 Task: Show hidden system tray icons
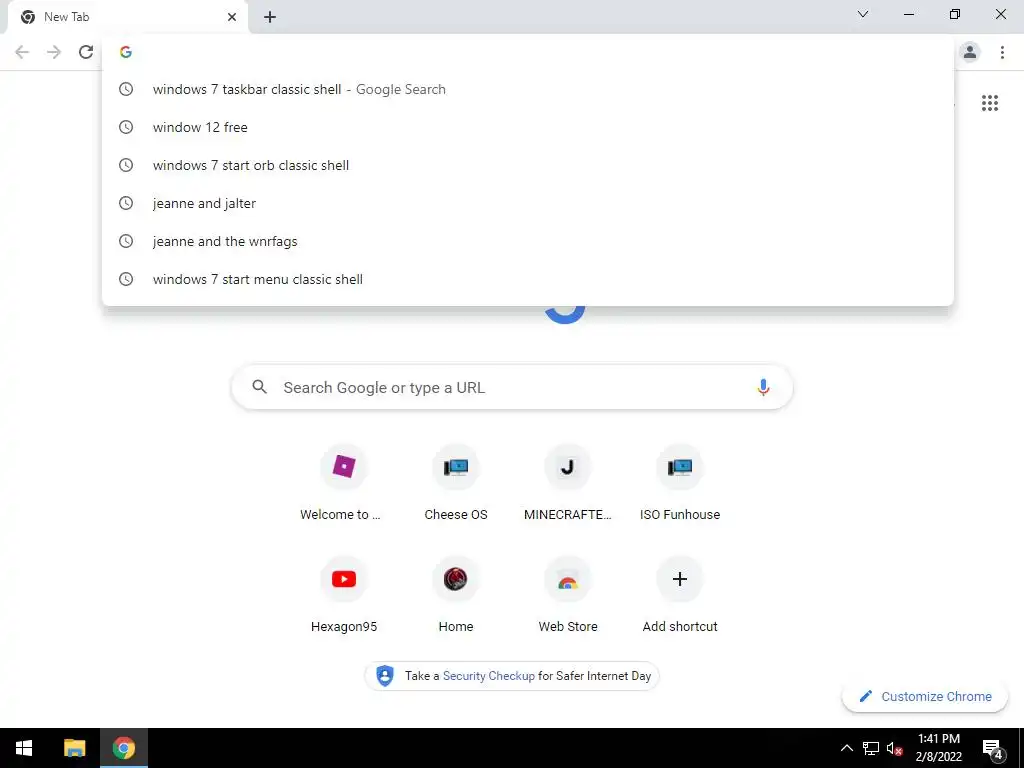(846, 748)
